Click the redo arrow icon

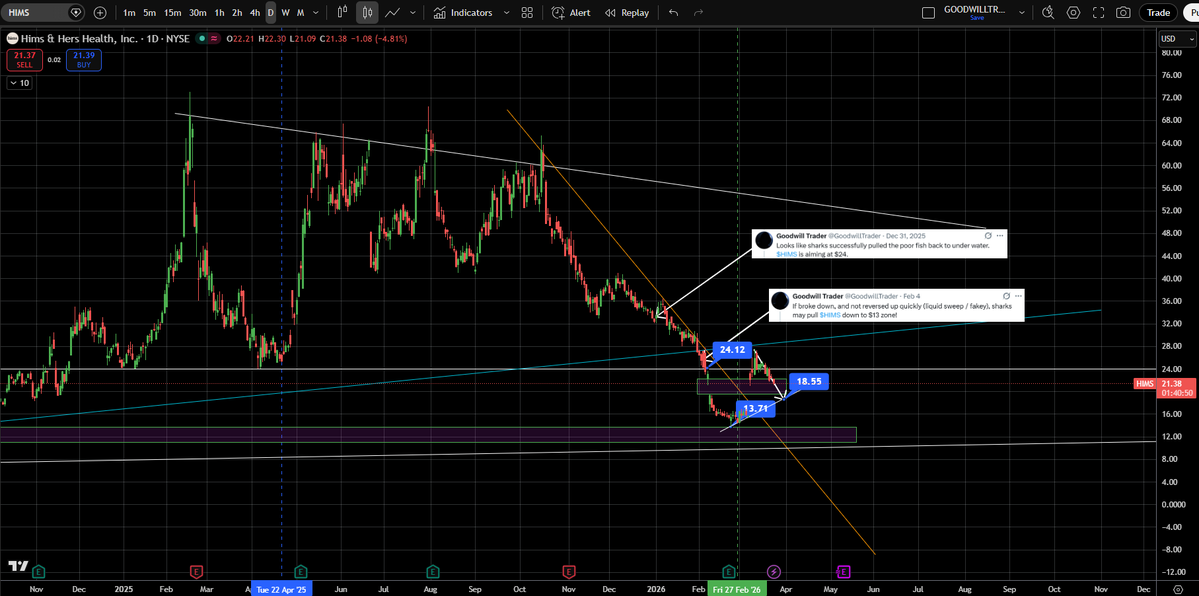(x=697, y=13)
